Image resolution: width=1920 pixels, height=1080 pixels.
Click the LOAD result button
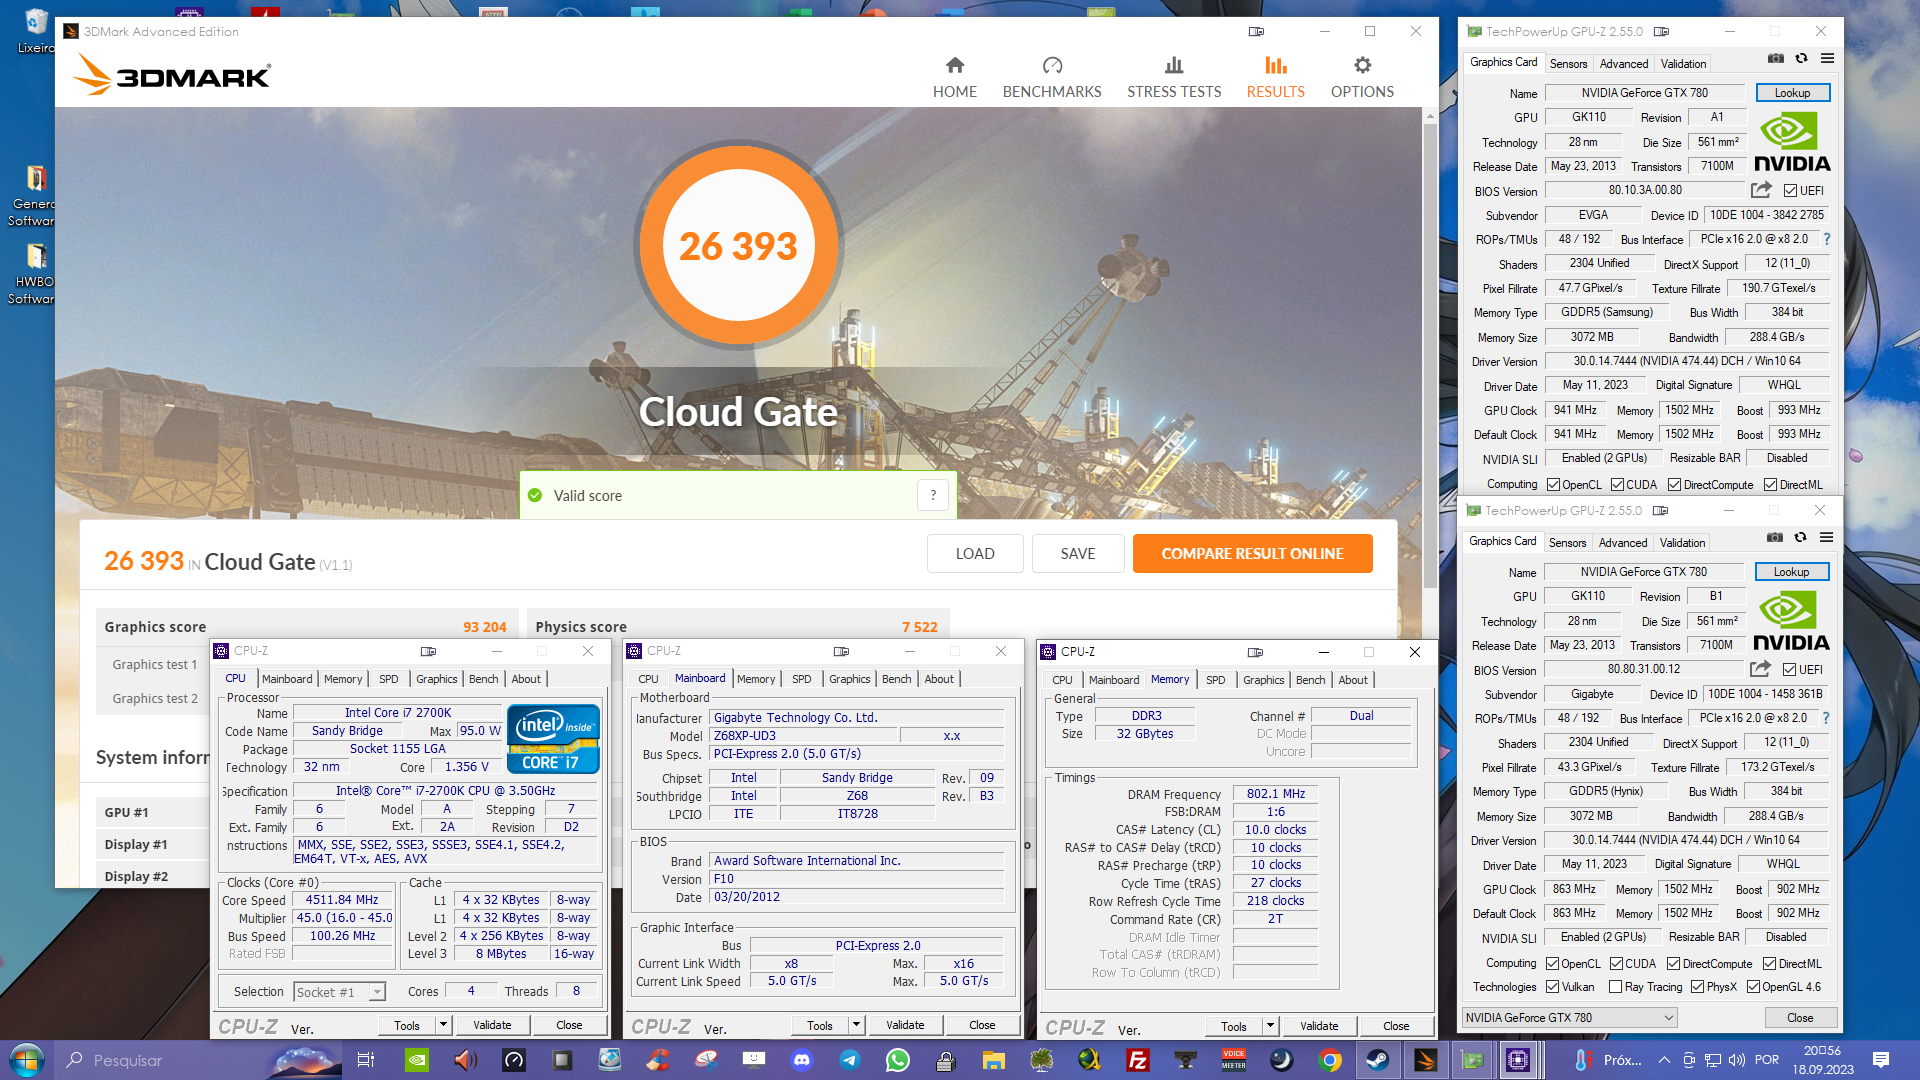pos(975,554)
